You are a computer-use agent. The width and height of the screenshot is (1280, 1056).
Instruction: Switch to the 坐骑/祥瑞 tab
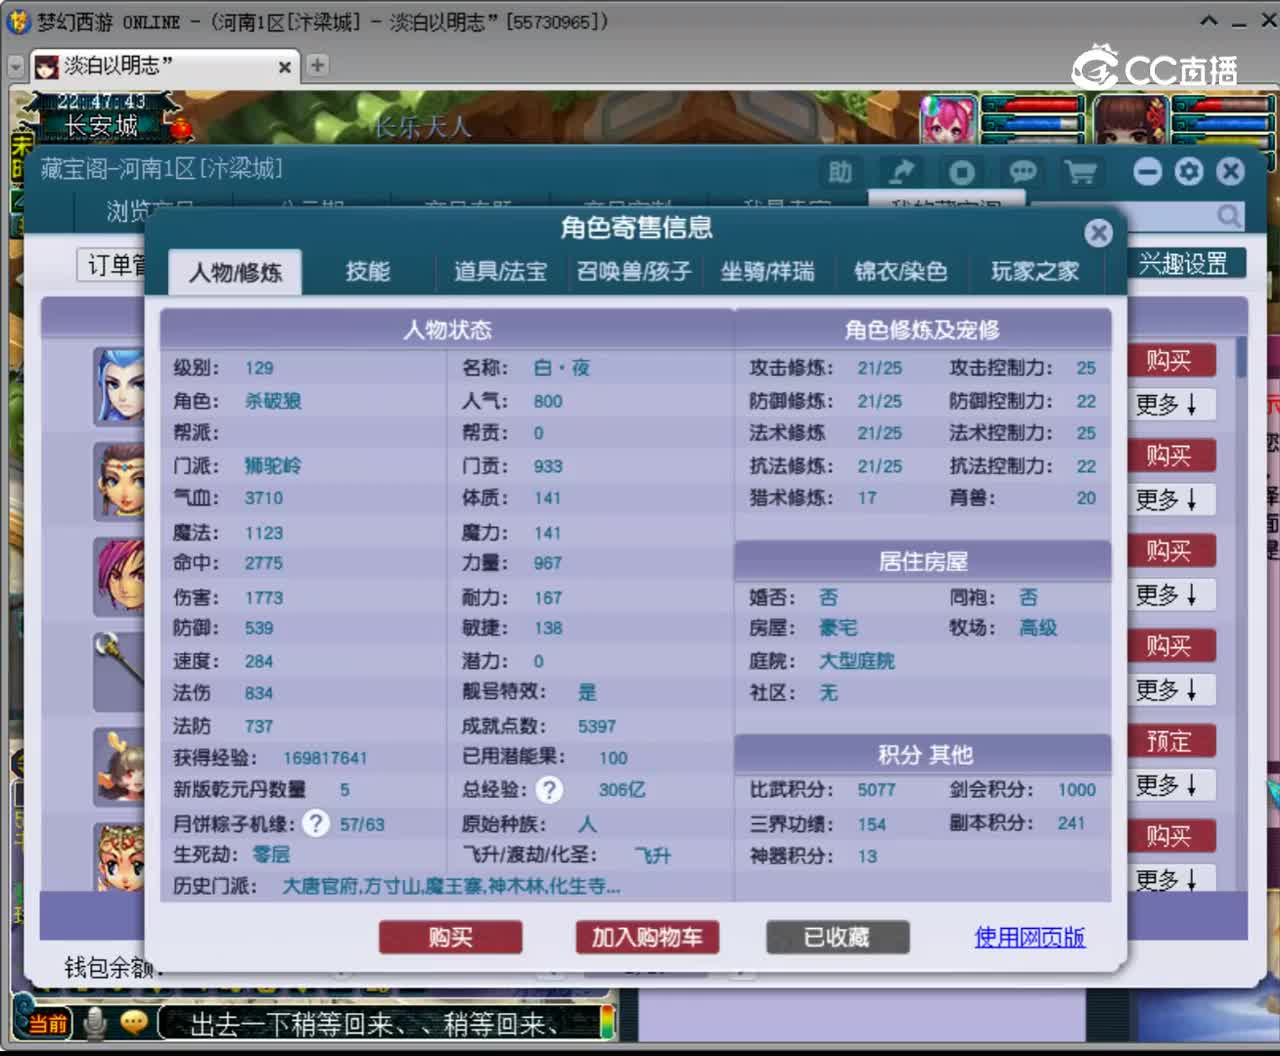point(767,272)
